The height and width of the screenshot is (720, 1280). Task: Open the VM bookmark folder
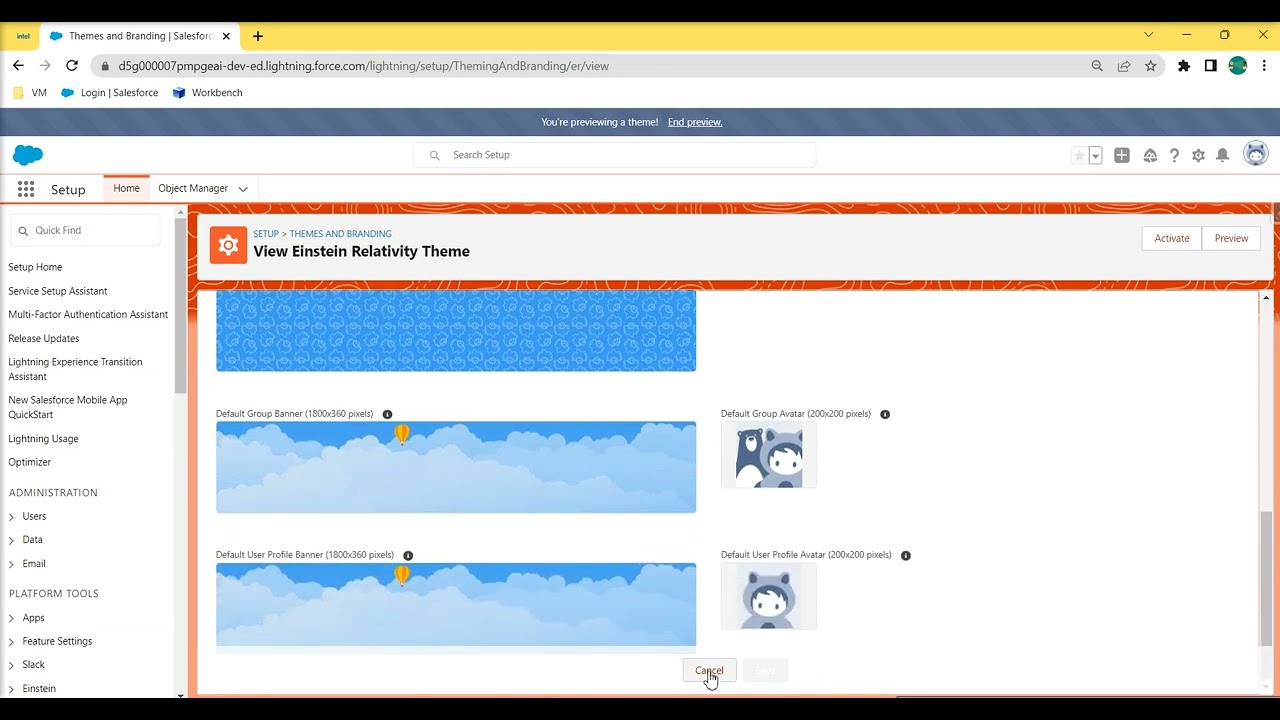tap(30, 93)
